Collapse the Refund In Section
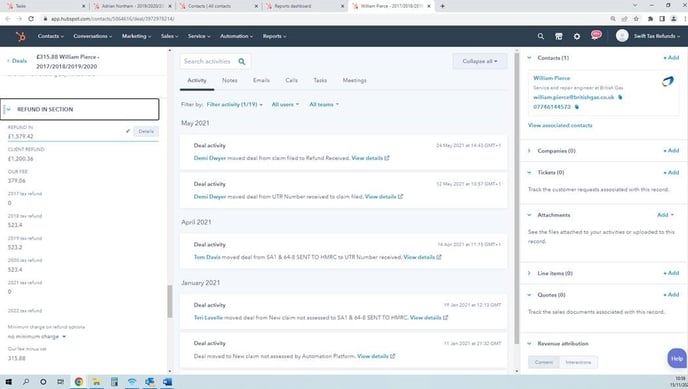Screen dimensions: 688x389 [8, 109]
